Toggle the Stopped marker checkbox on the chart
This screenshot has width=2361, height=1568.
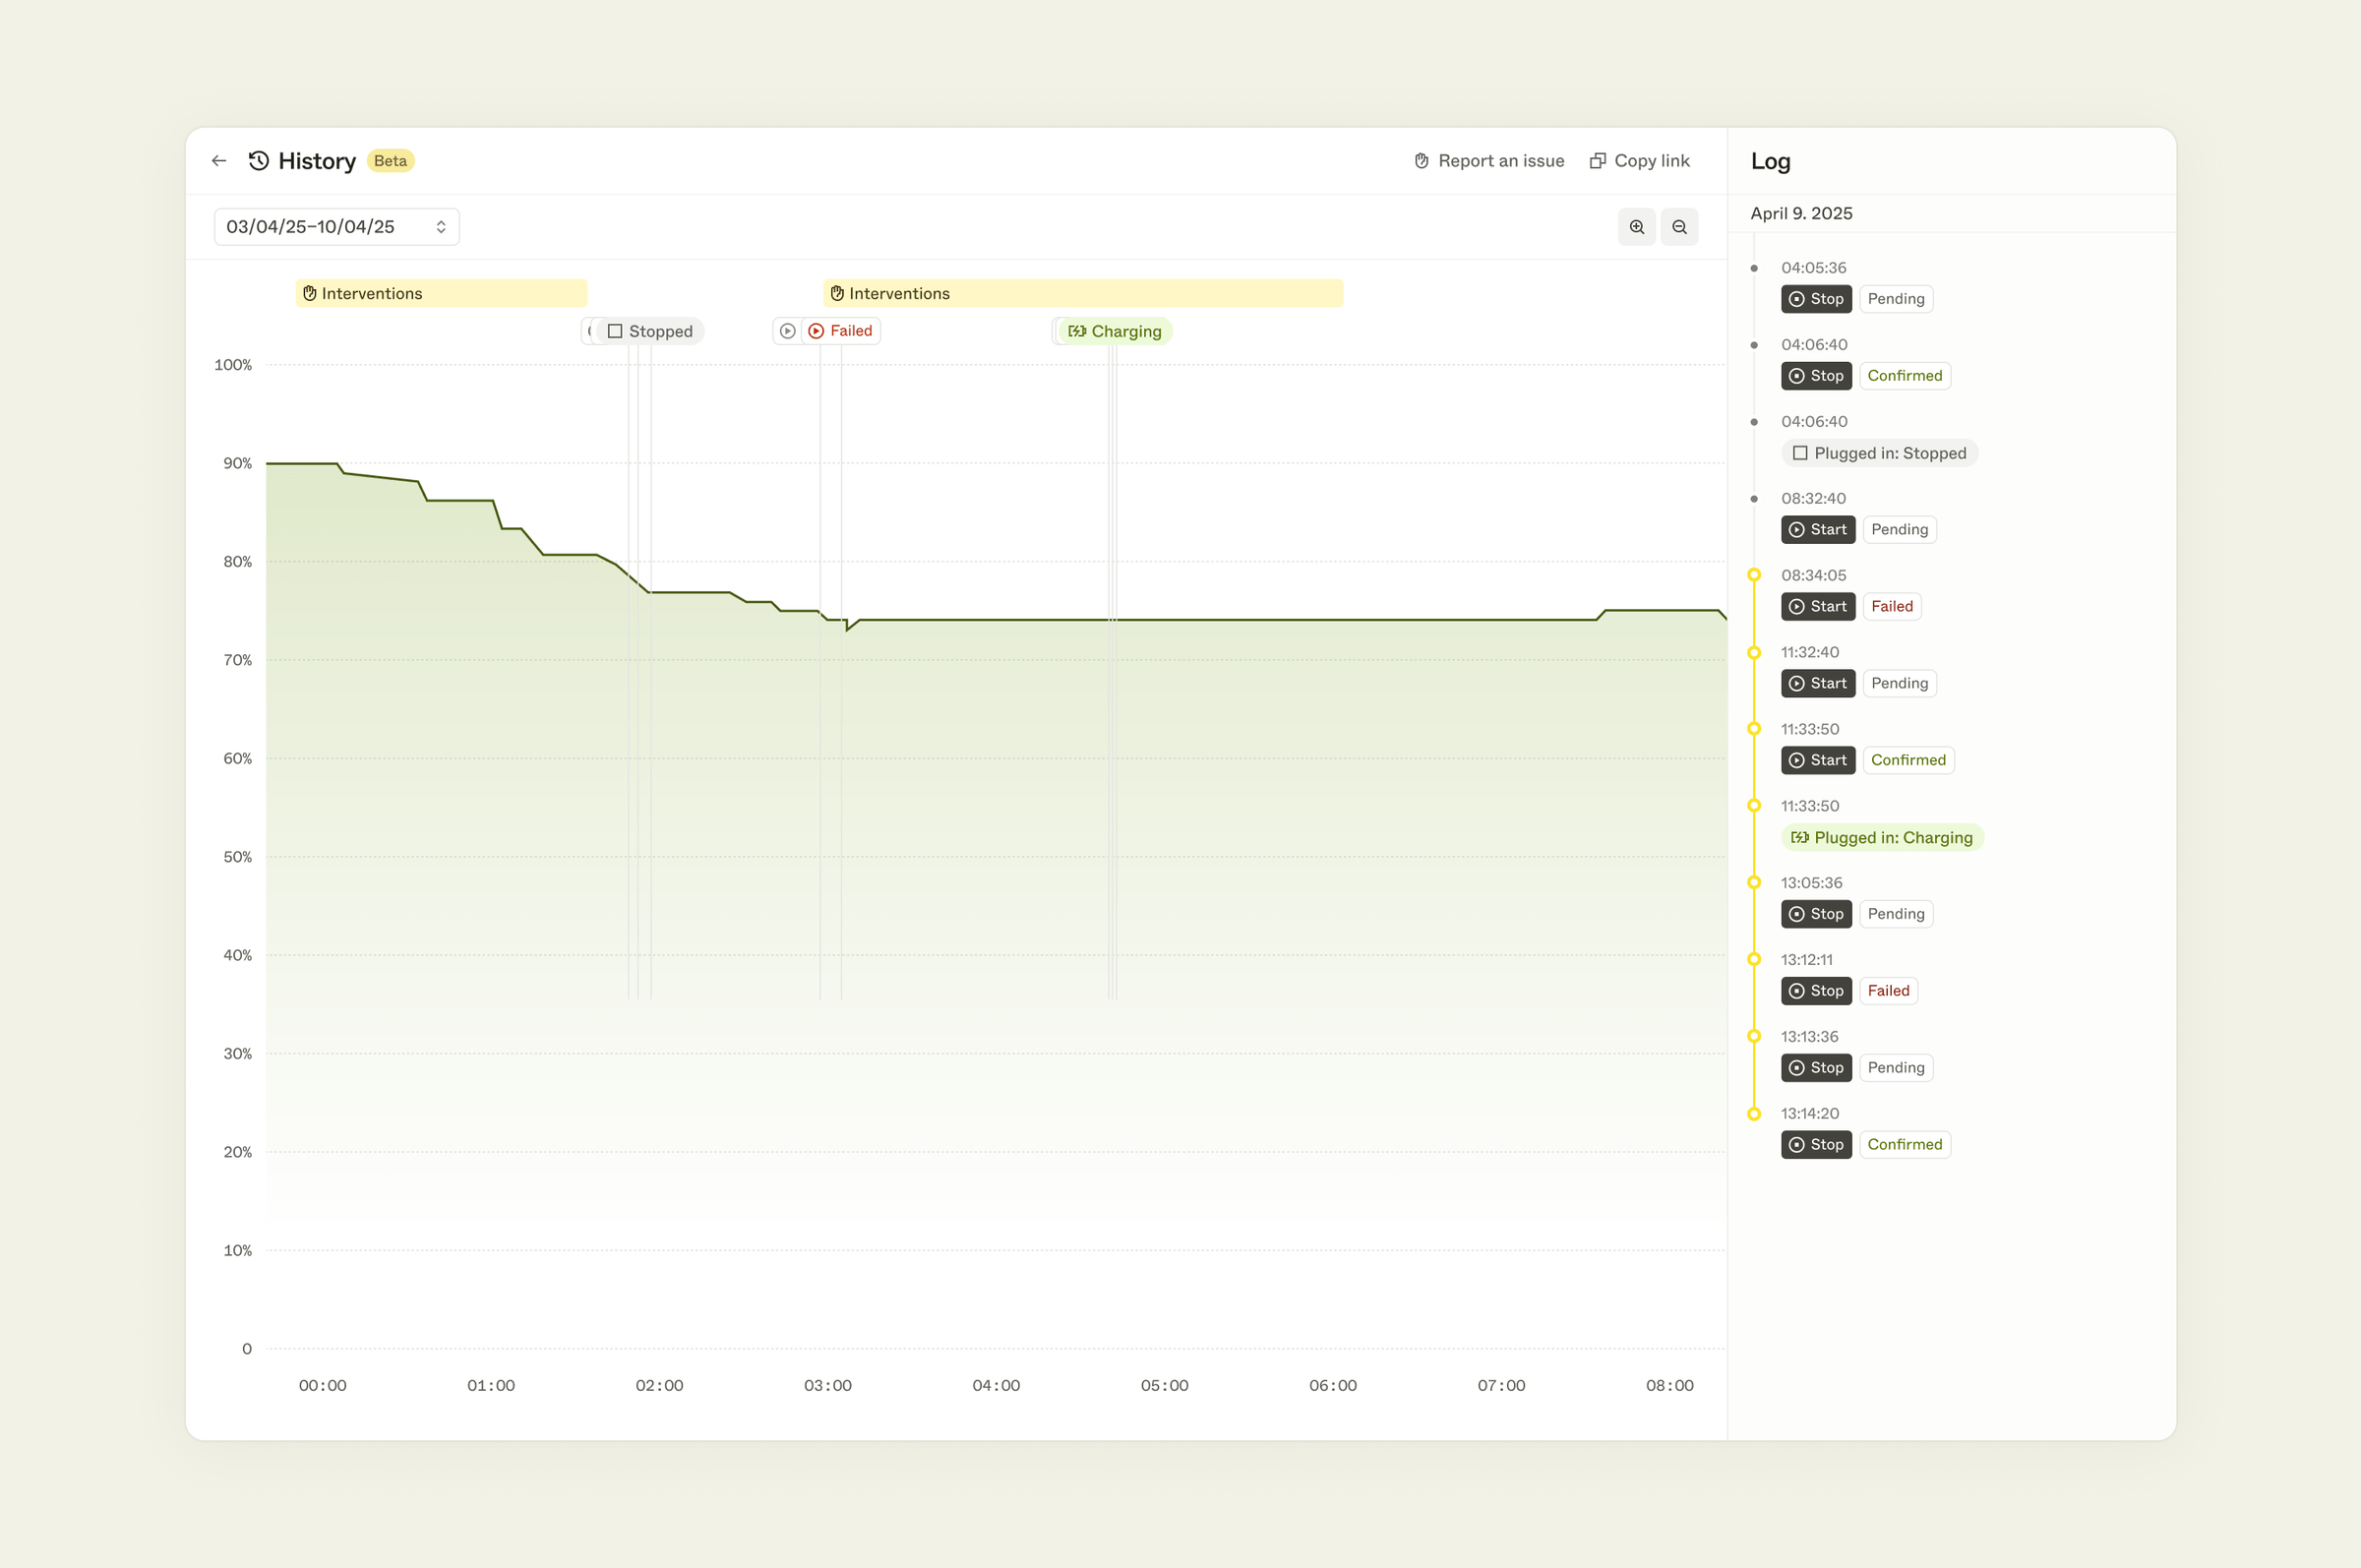pos(615,331)
